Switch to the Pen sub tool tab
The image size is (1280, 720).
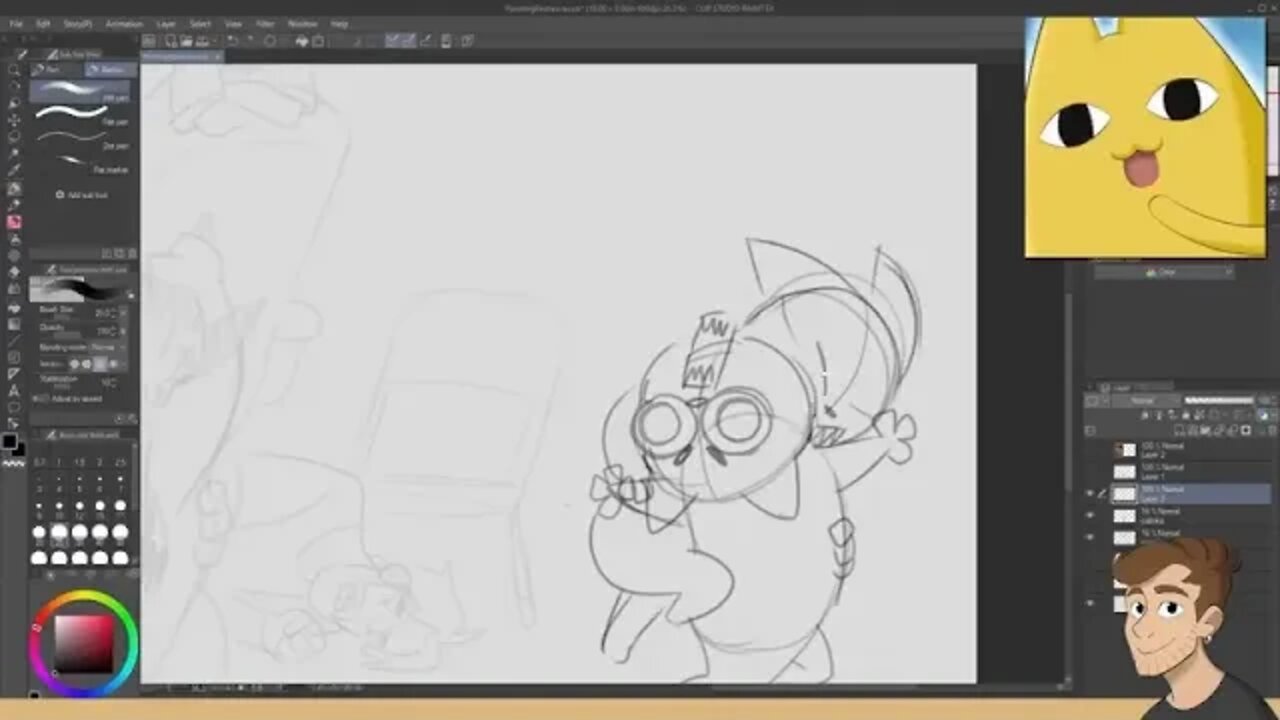[x=56, y=70]
